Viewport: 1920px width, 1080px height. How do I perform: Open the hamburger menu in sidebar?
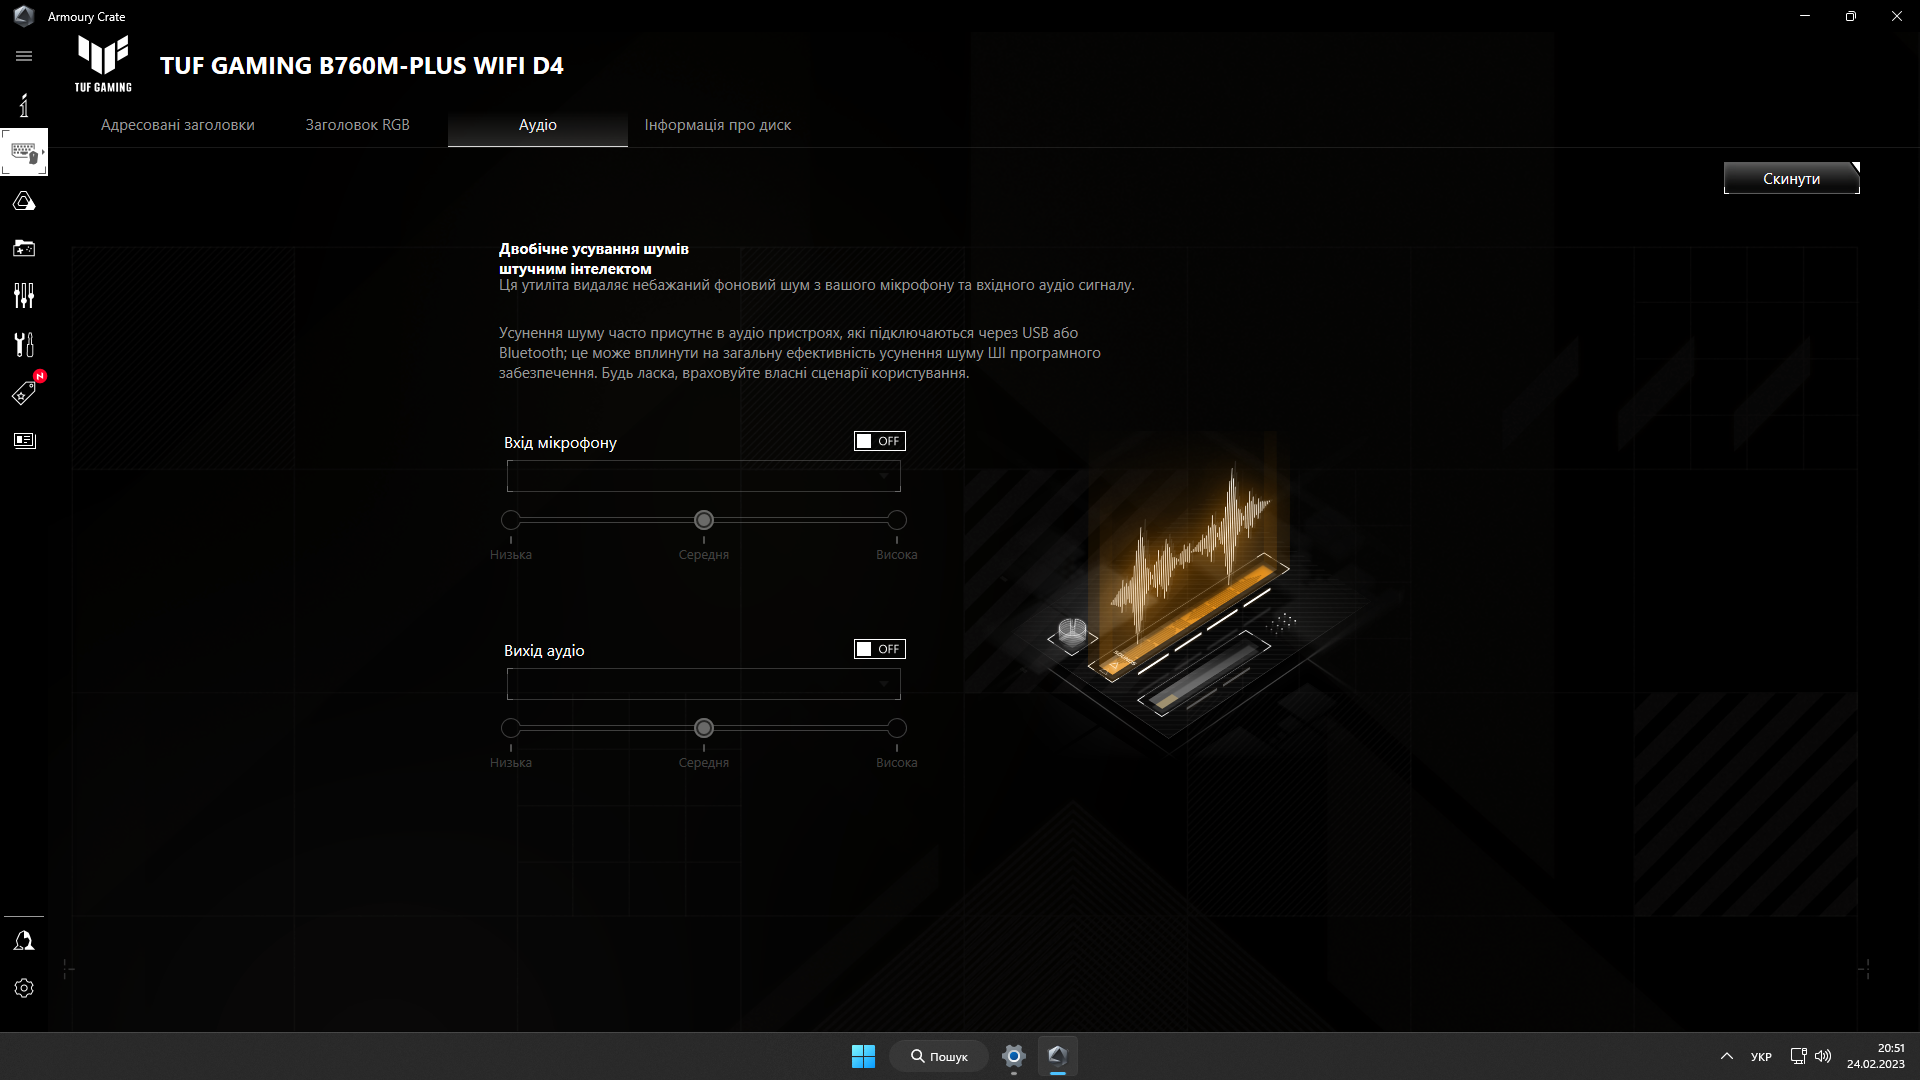point(24,56)
